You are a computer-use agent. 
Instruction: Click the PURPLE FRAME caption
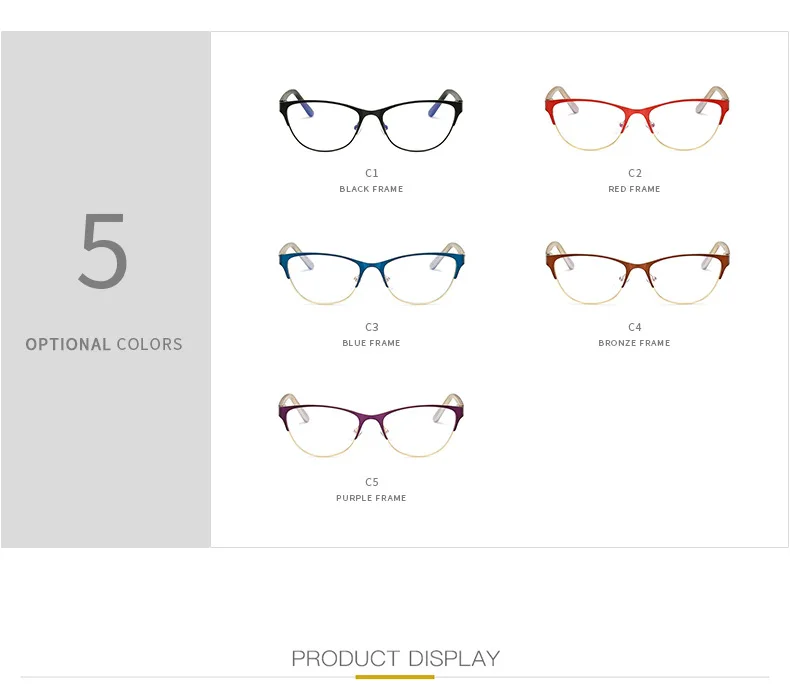371,498
